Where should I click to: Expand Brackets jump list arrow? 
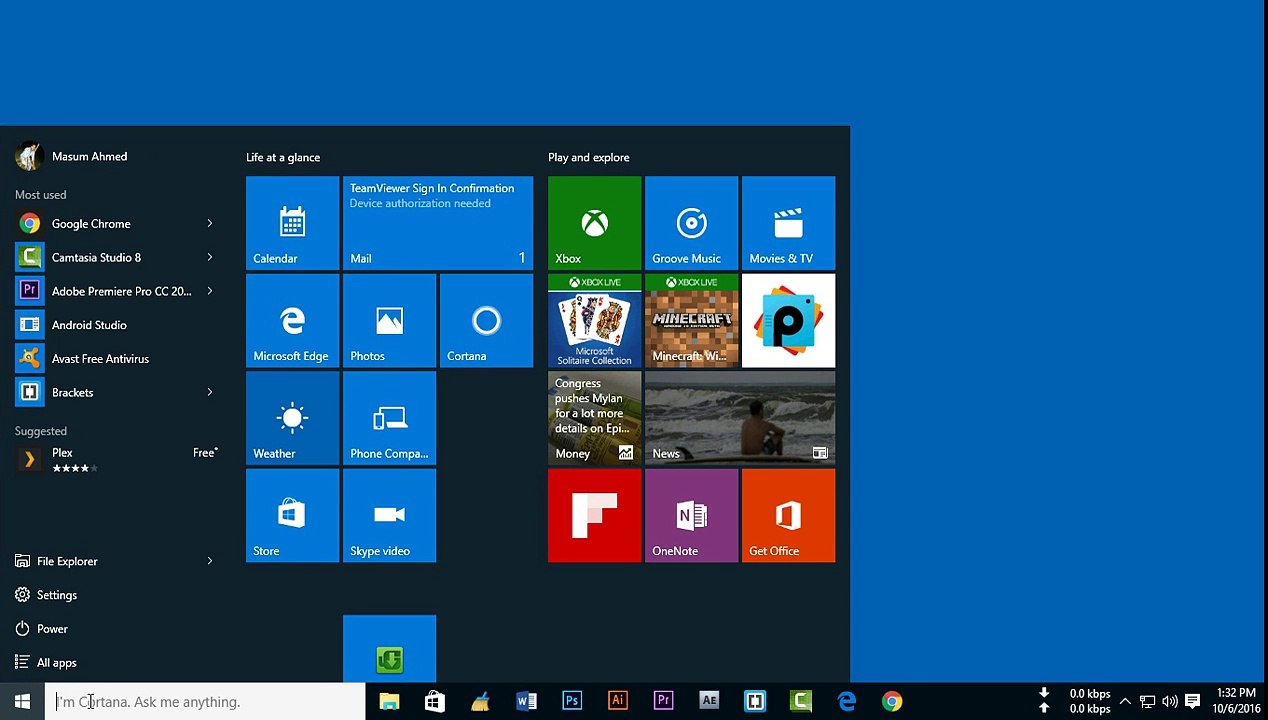point(210,392)
